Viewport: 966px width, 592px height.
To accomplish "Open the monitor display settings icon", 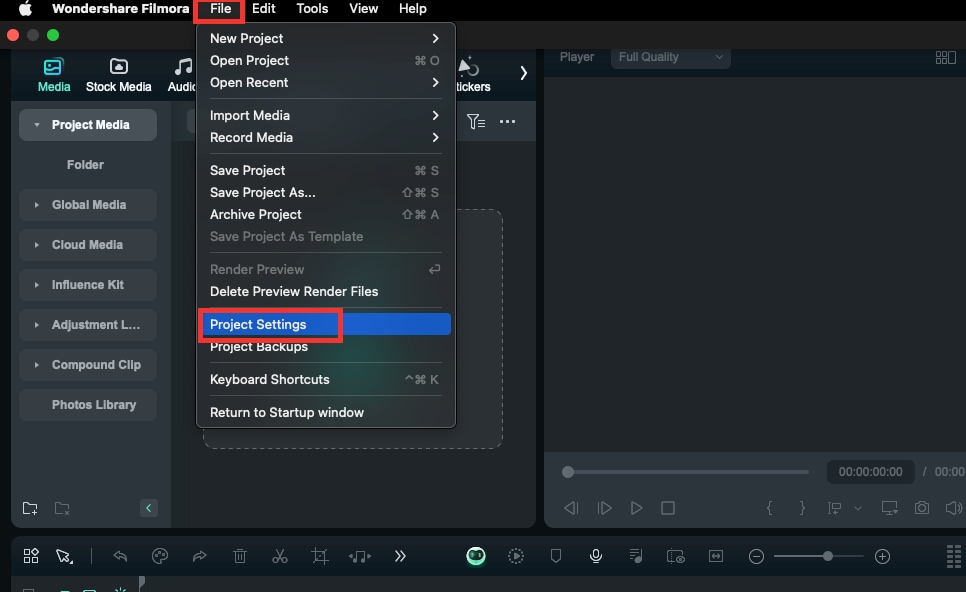I will 889,508.
